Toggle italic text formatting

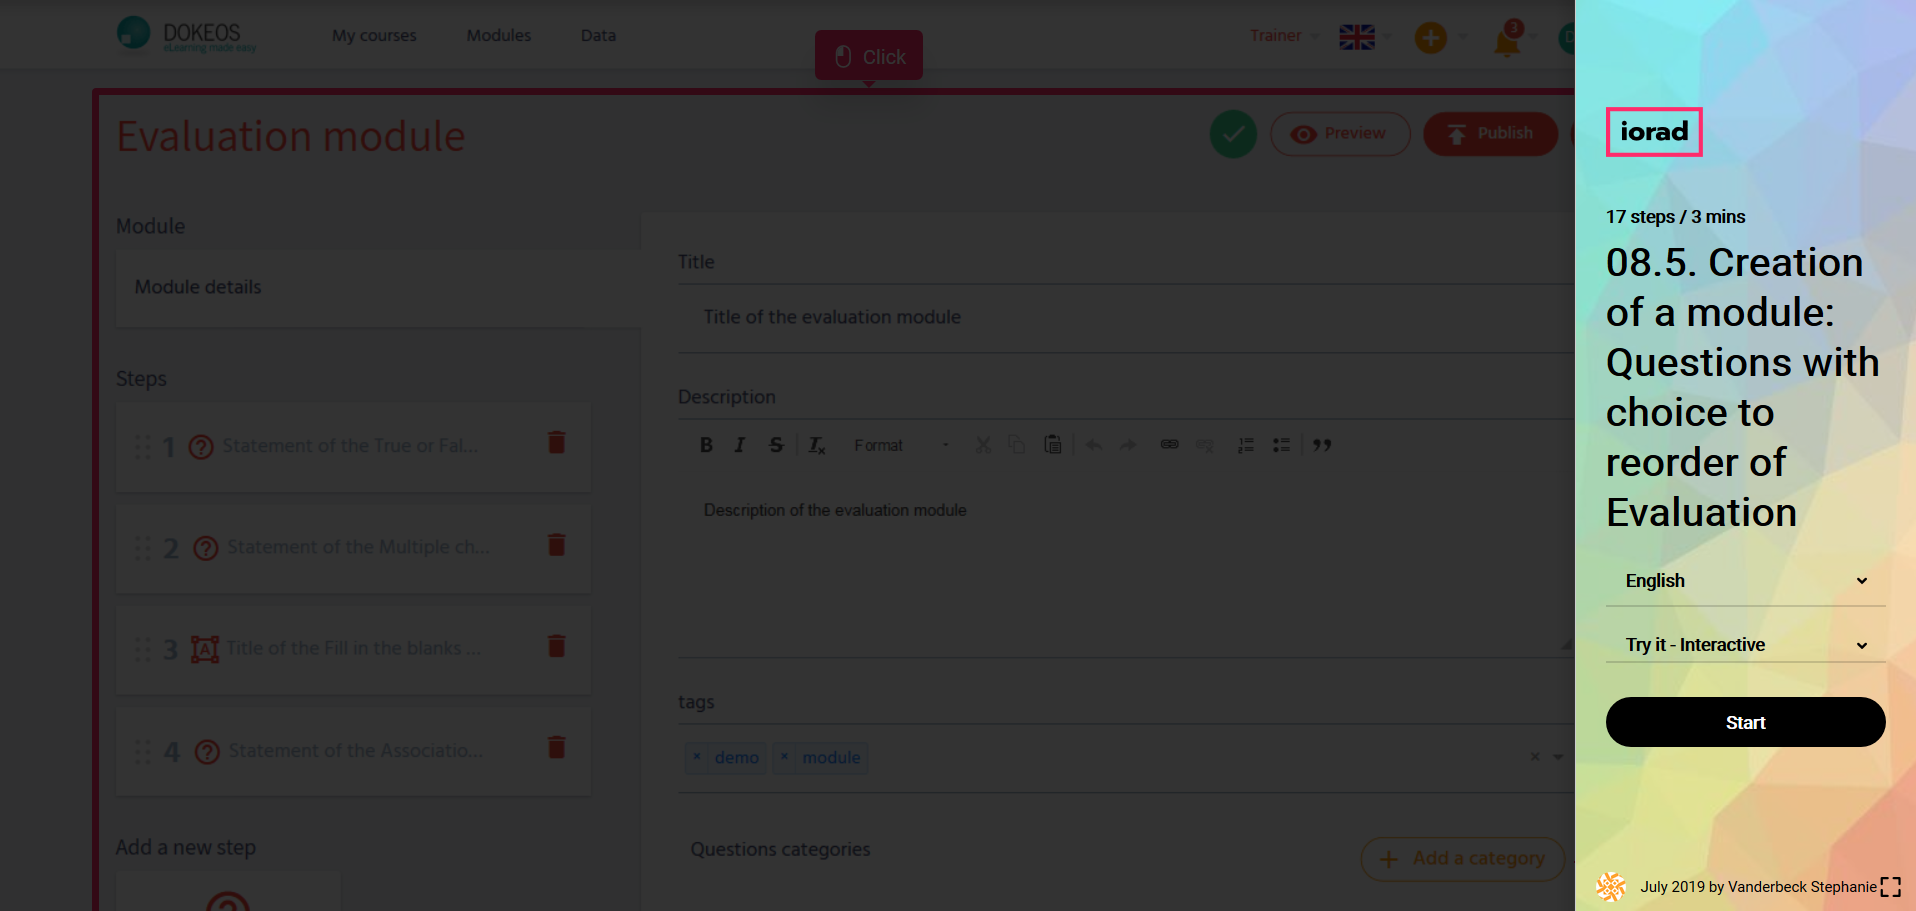click(740, 445)
